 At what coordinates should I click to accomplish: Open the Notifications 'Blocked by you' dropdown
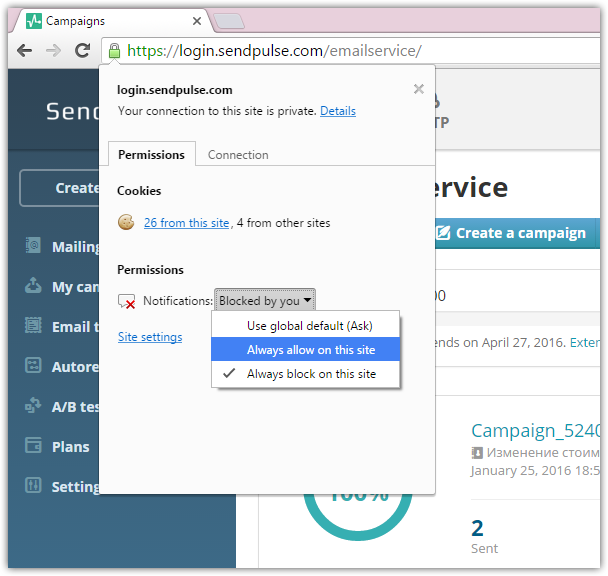[x=265, y=300]
